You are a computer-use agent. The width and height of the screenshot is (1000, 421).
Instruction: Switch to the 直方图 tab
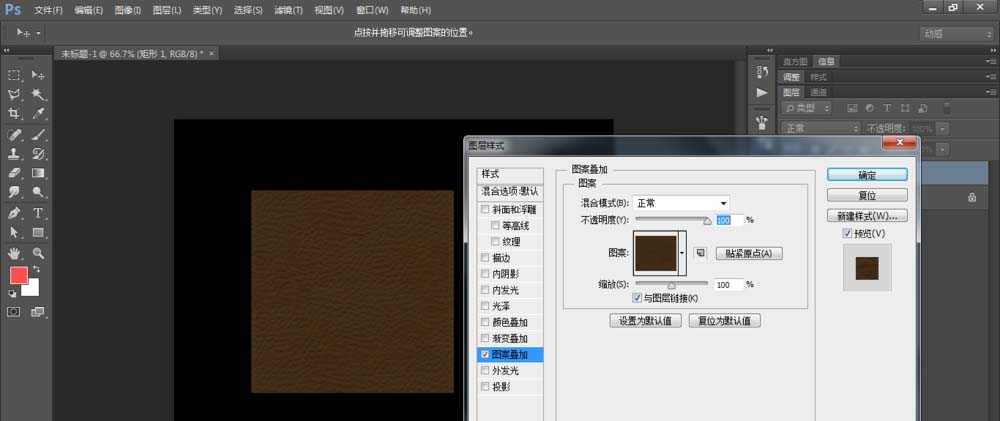click(x=795, y=62)
